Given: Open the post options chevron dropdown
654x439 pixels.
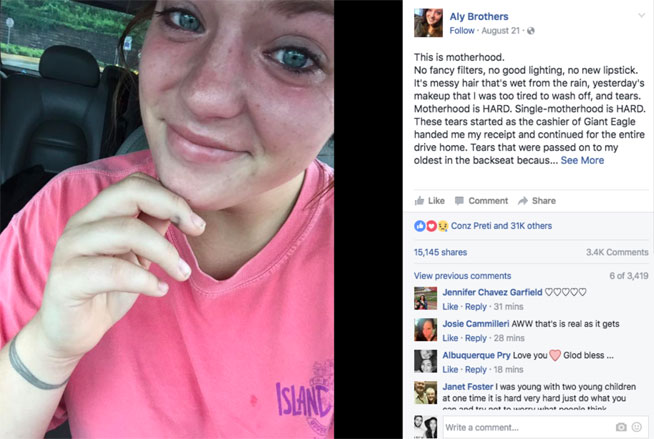Looking at the screenshot, I should coord(641,15).
